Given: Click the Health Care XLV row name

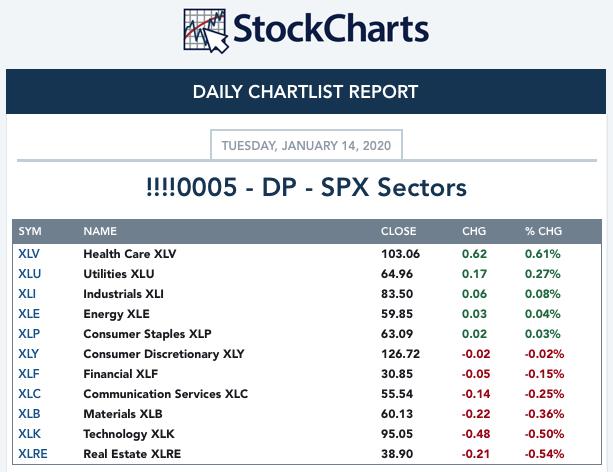Looking at the screenshot, I should [129, 254].
